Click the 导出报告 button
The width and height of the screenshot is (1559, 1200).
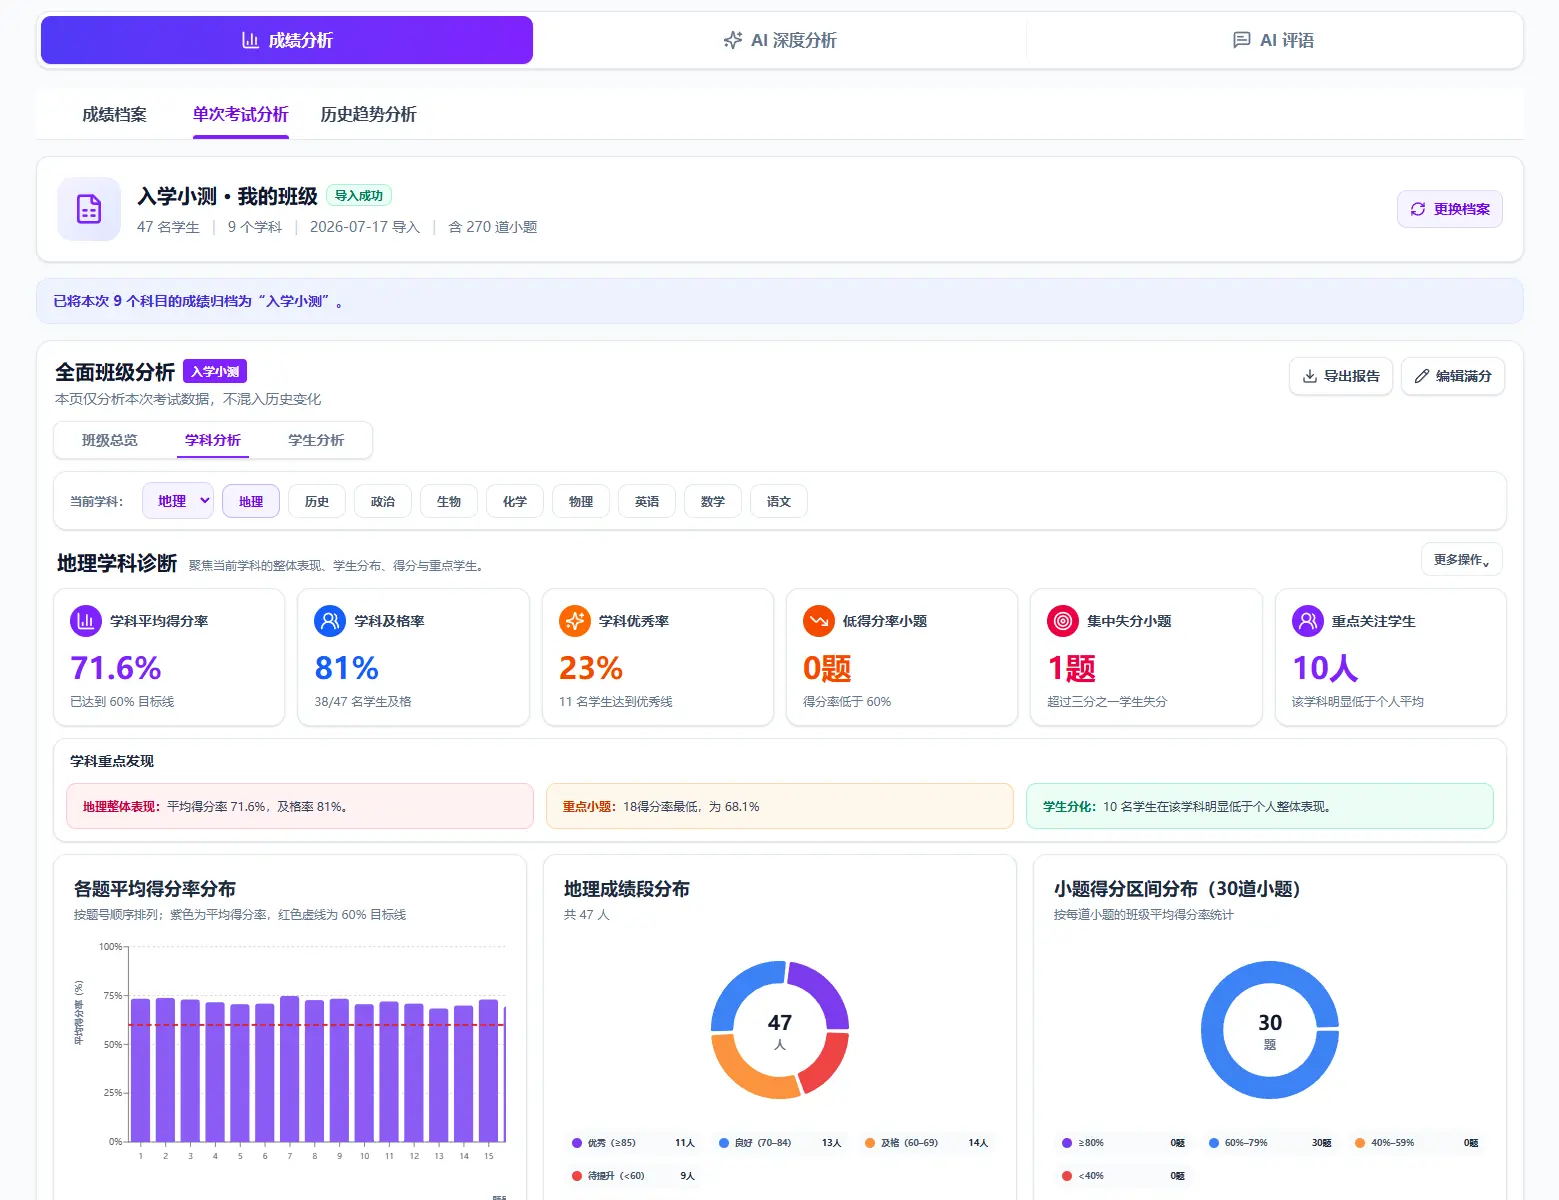[x=1341, y=376]
